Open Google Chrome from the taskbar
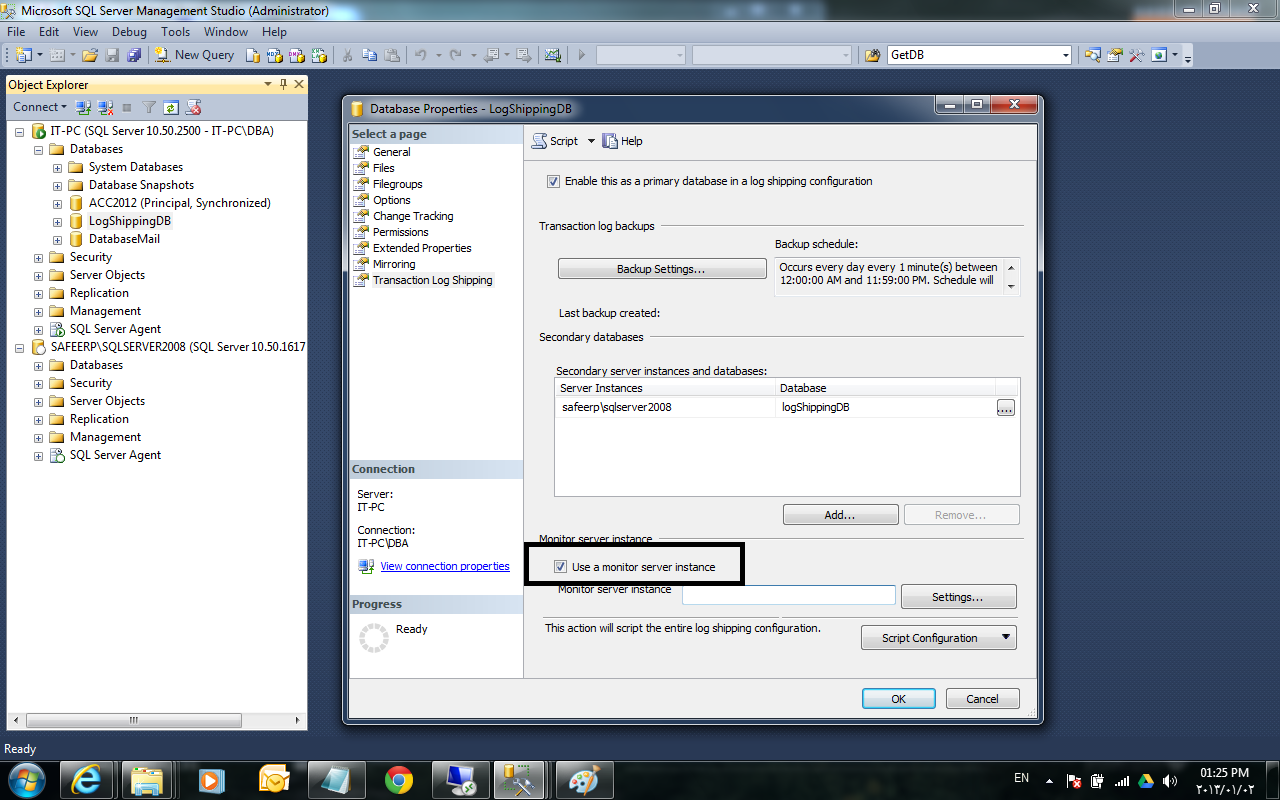1280x800 pixels. point(399,779)
